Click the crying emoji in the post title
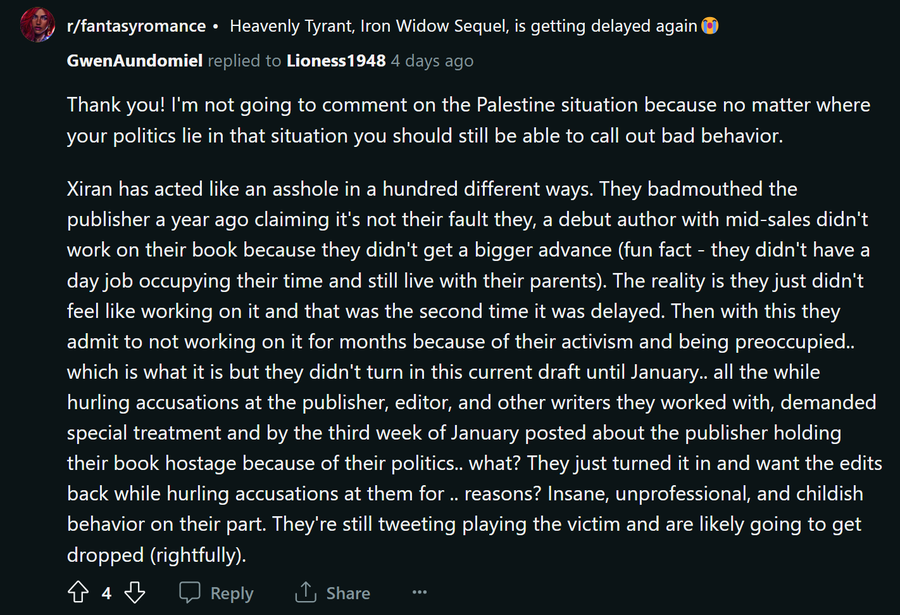This screenshot has height=615, width=900. click(710, 26)
